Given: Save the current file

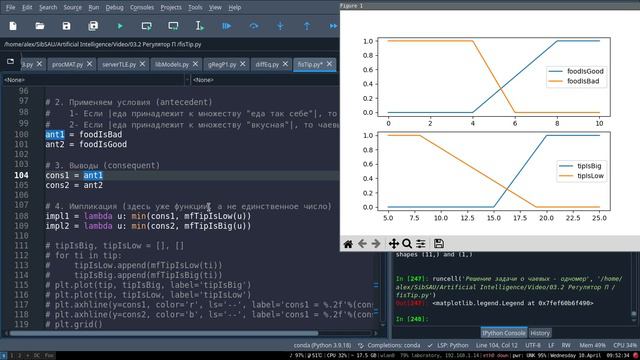Looking at the screenshot, I should (66, 26).
